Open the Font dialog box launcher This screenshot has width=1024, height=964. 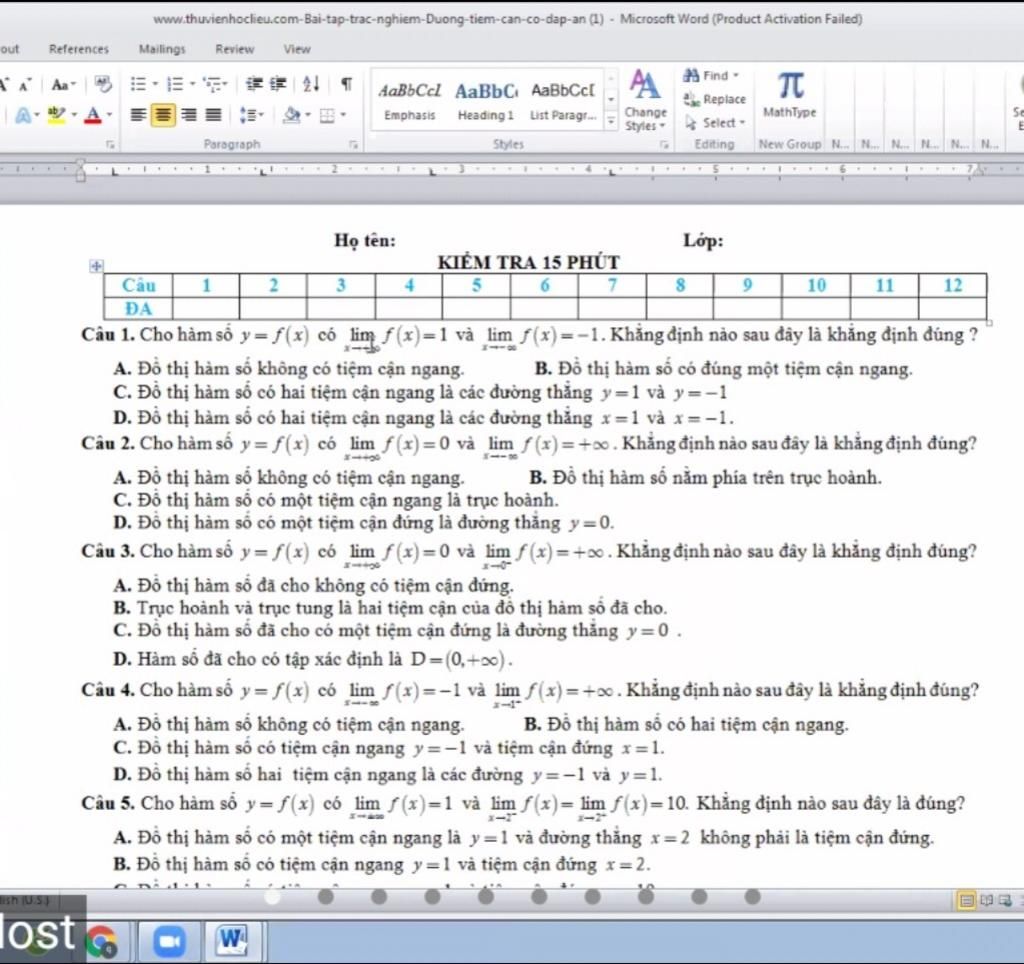click(110, 144)
